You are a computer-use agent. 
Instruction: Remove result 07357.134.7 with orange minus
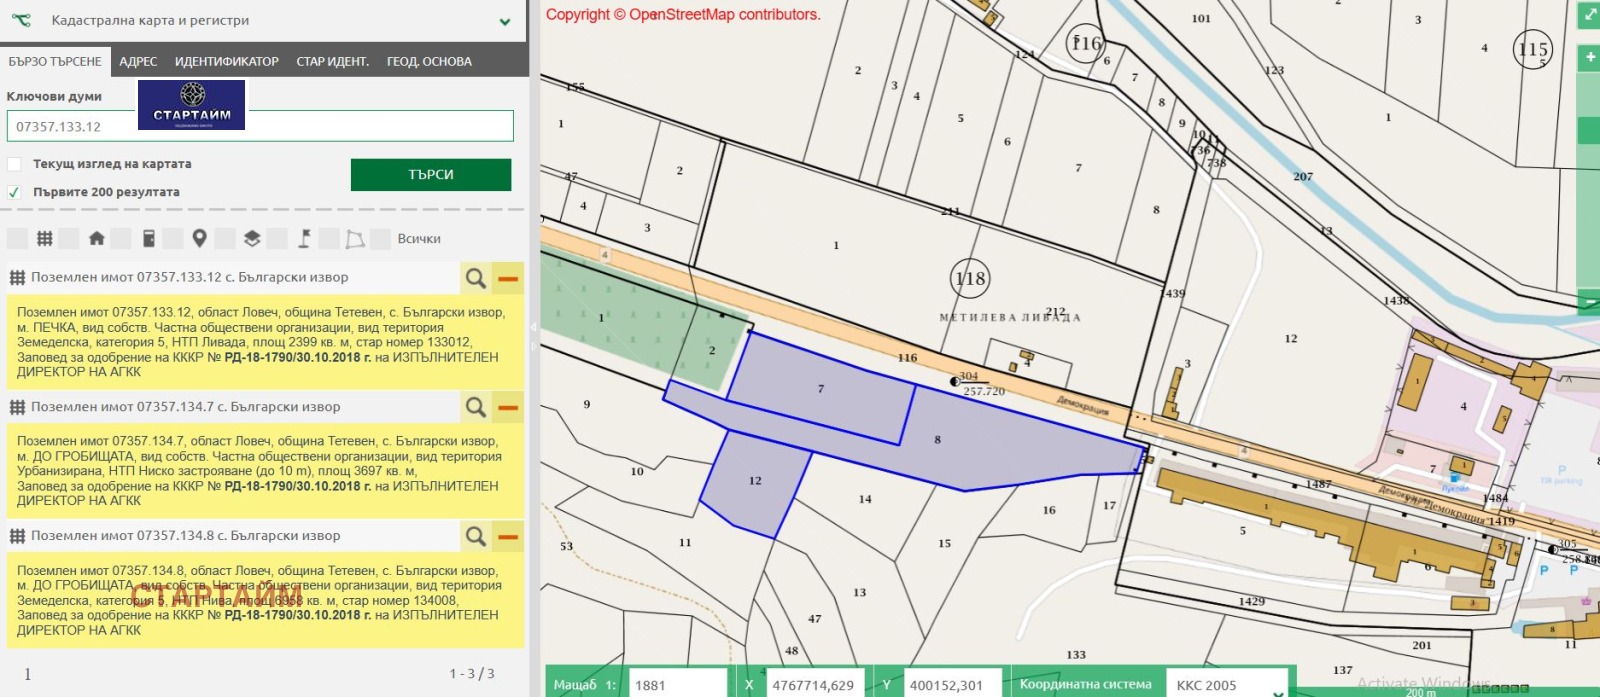tap(509, 407)
